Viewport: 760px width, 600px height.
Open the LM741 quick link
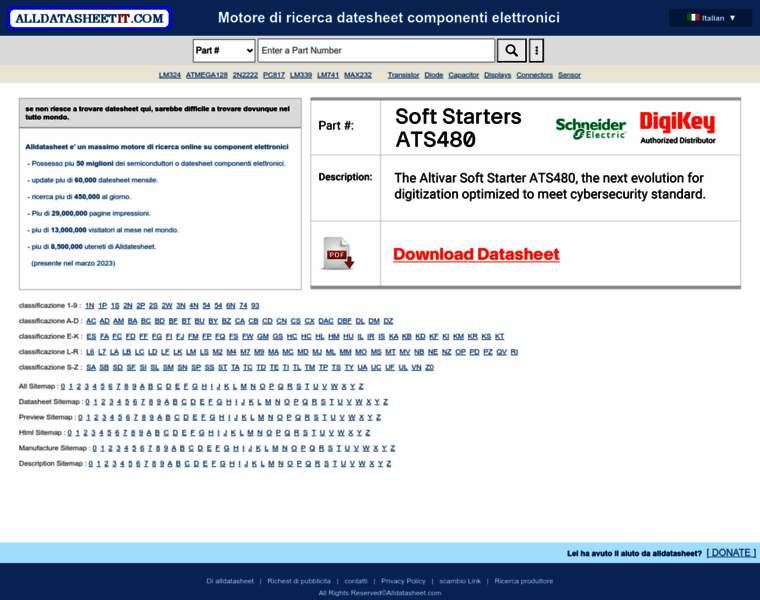(328, 75)
